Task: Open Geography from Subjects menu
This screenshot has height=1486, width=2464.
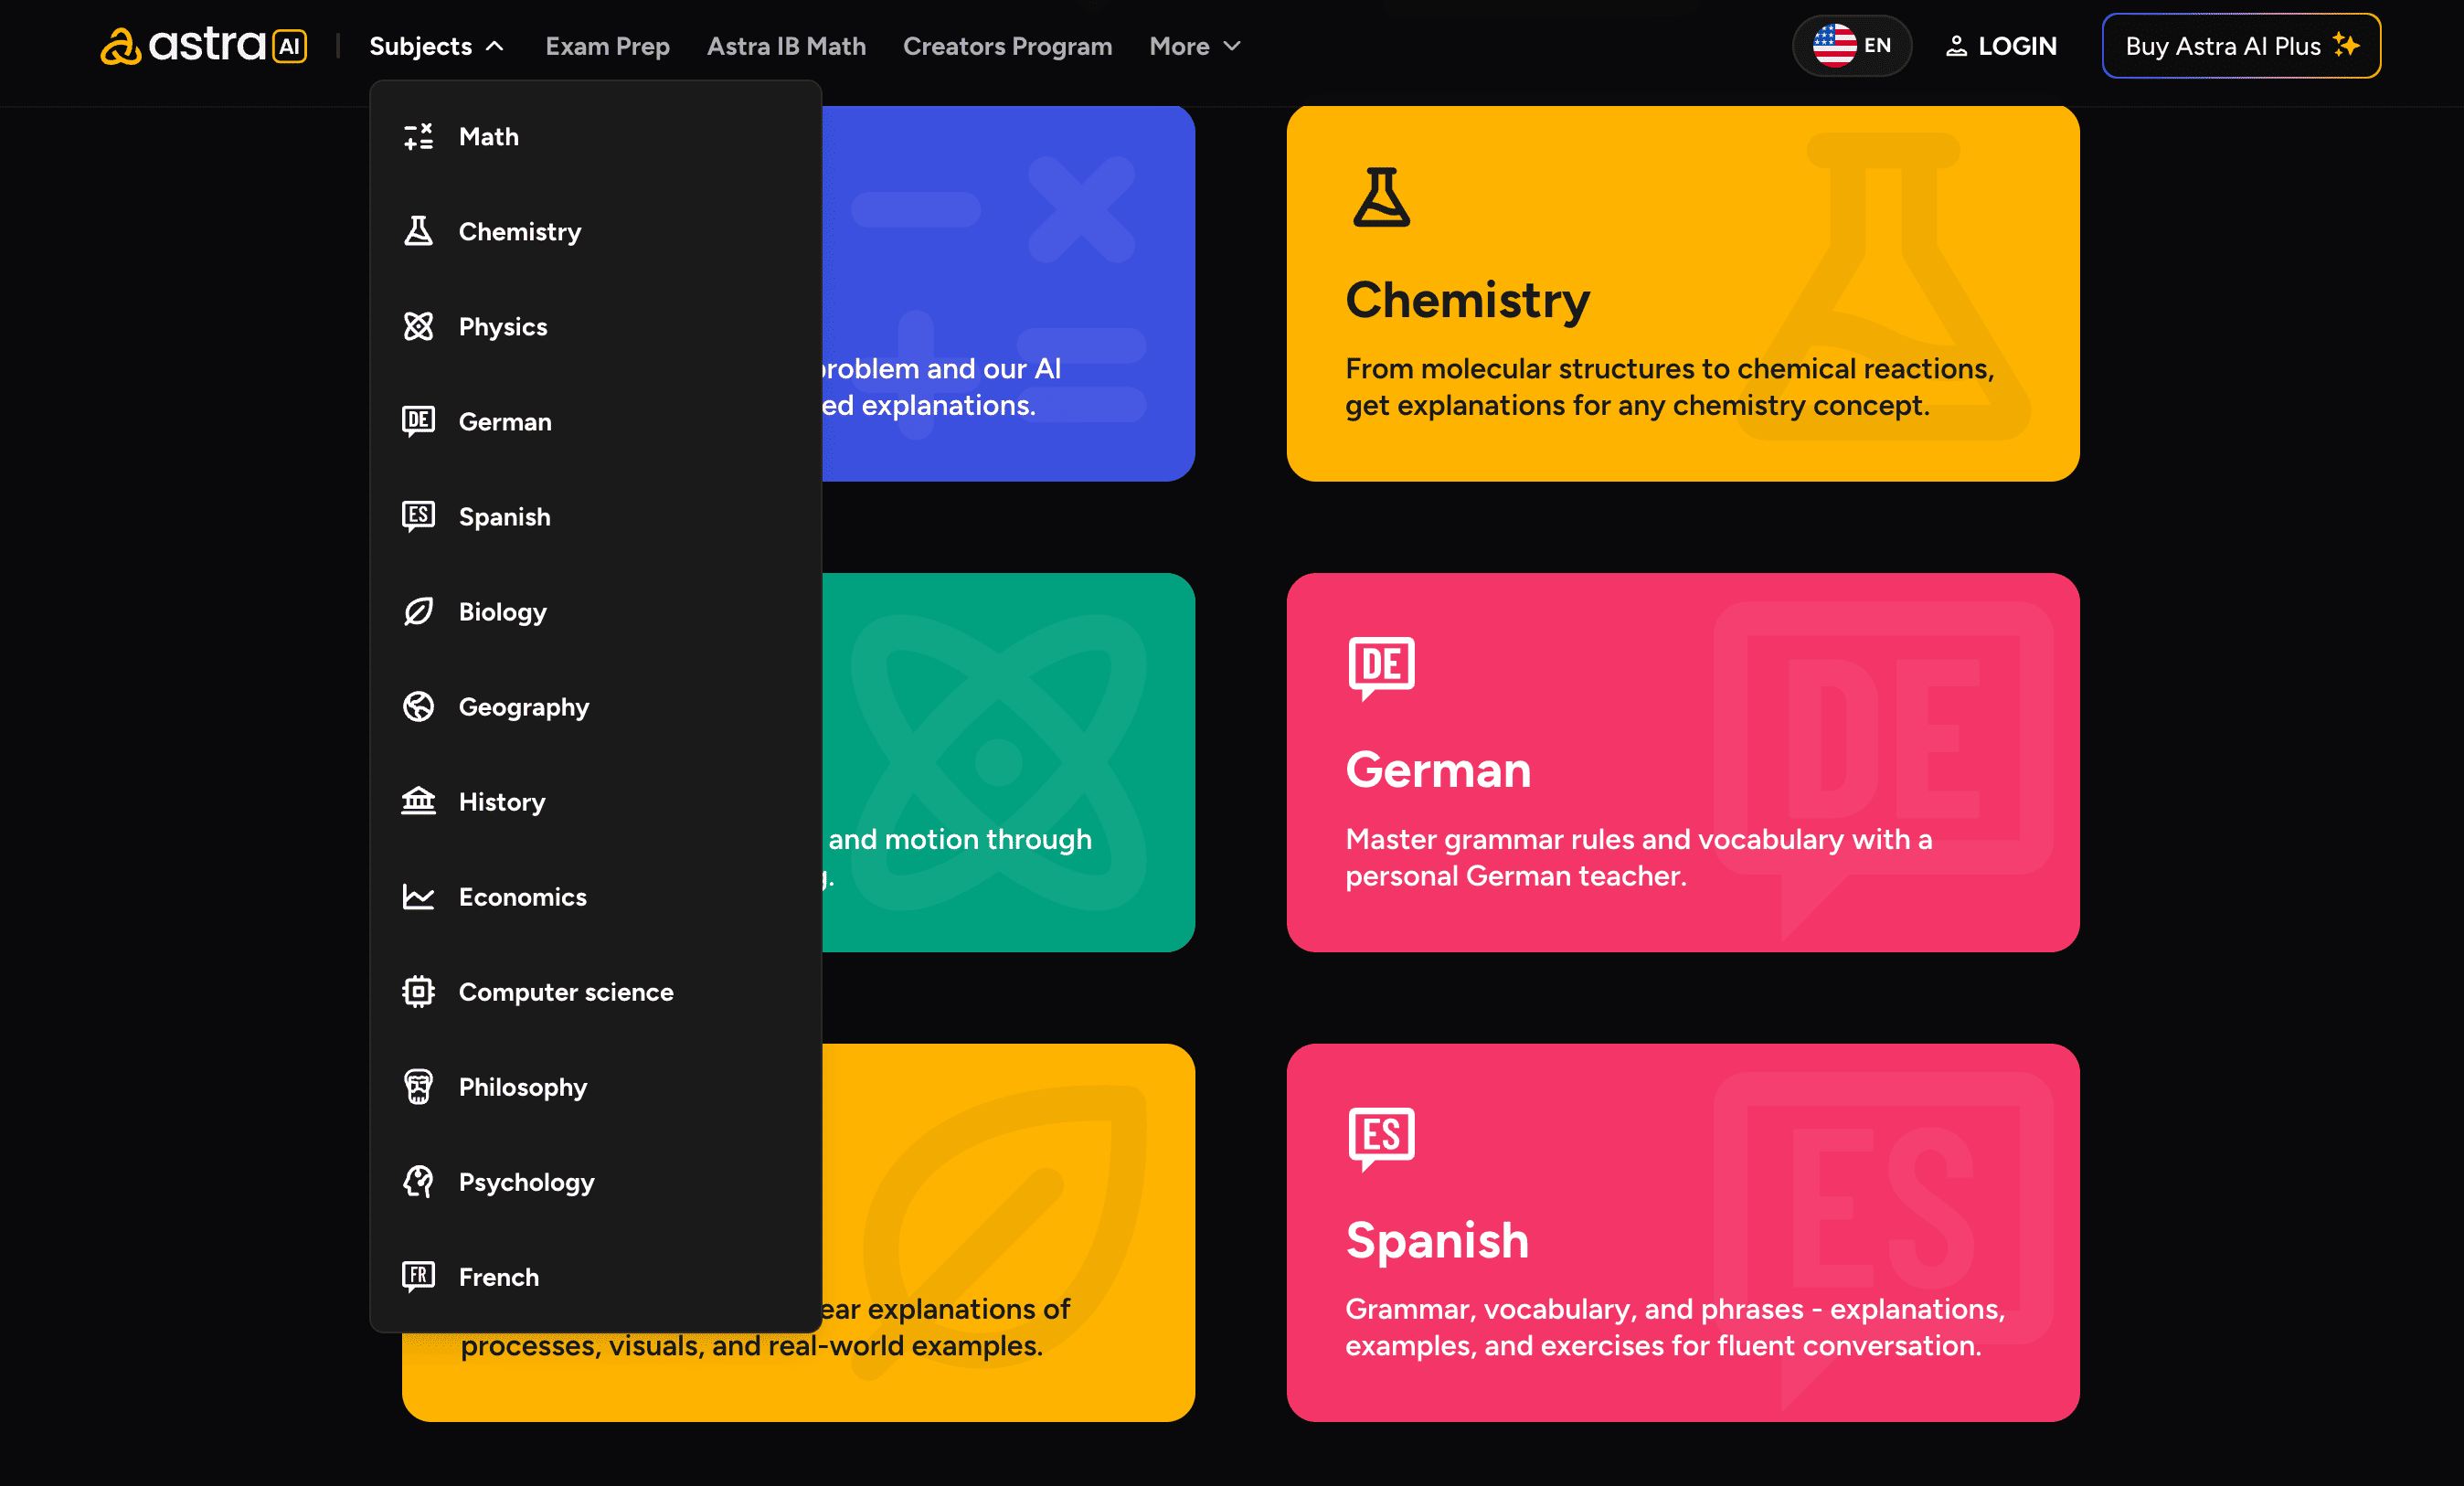Action: 595,707
